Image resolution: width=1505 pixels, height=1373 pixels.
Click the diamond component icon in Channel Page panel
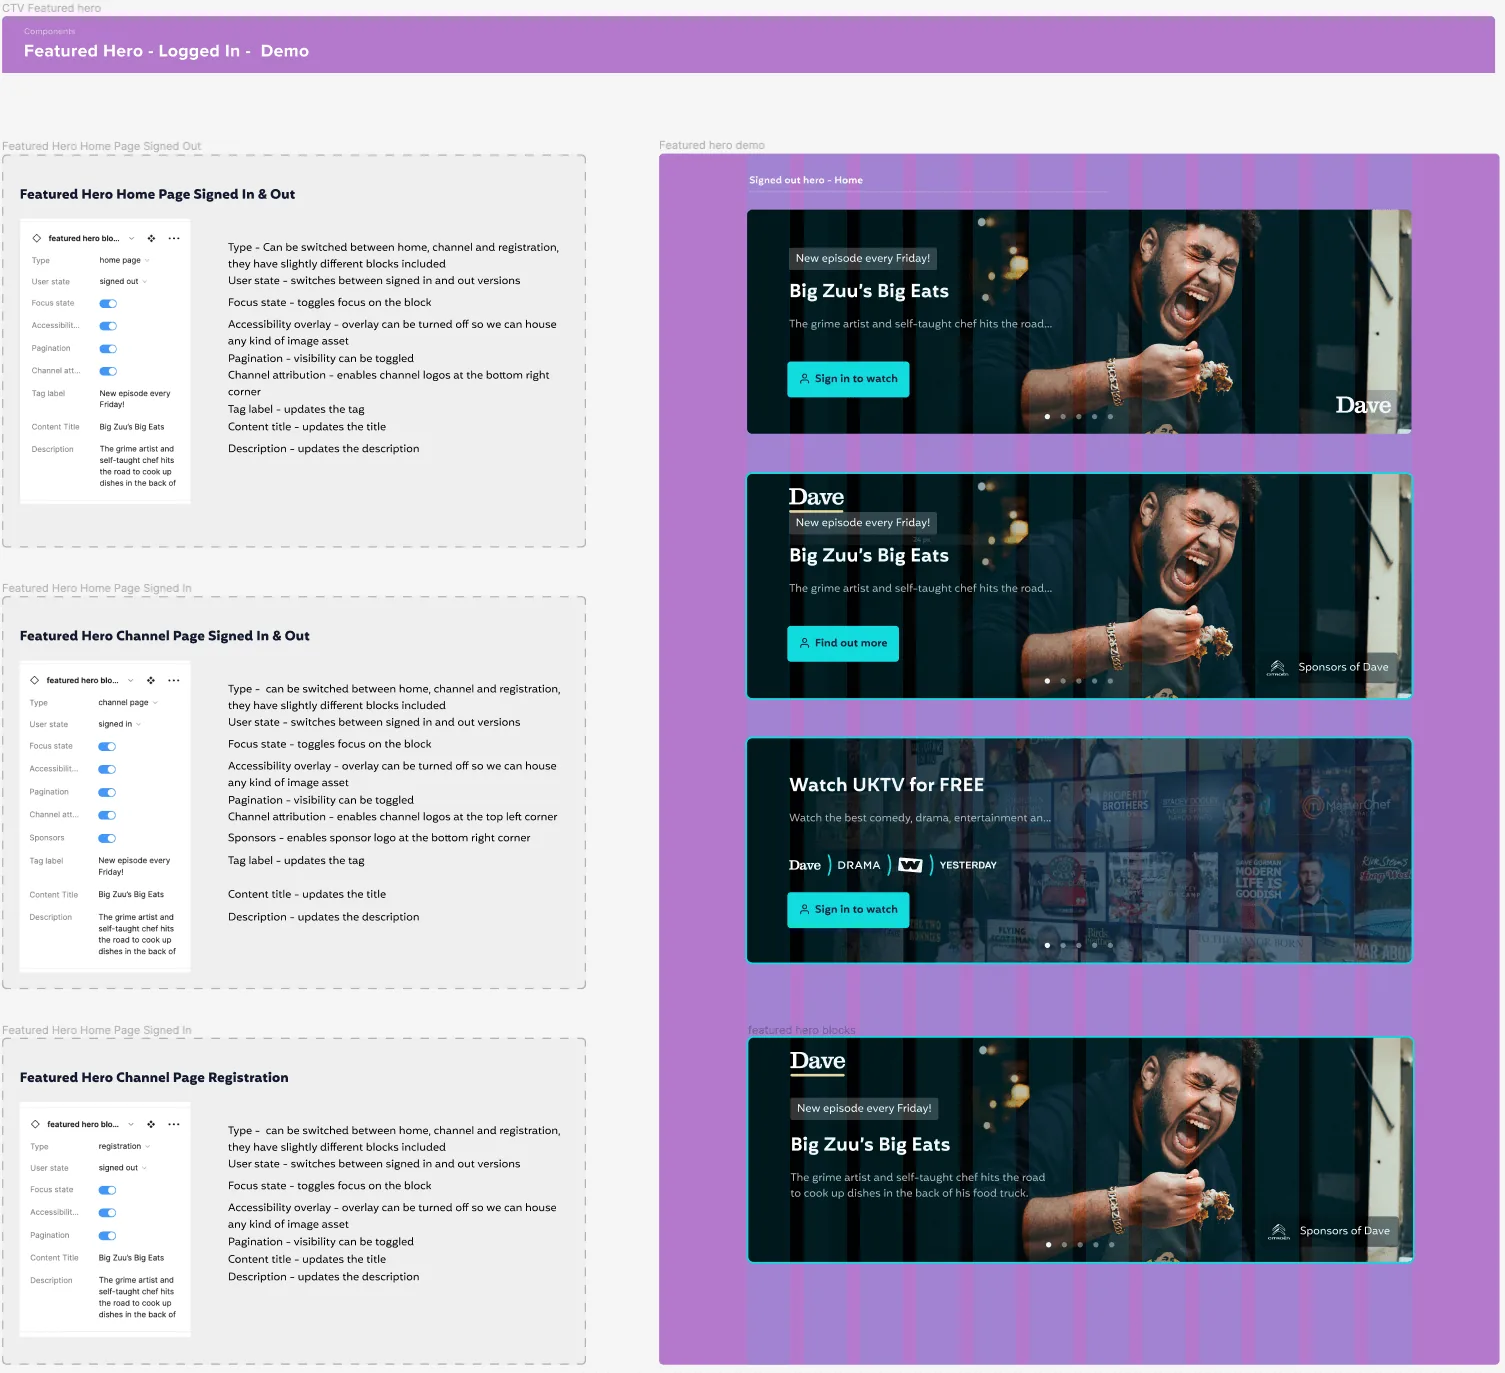pyautogui.click(x=35, y=680)
